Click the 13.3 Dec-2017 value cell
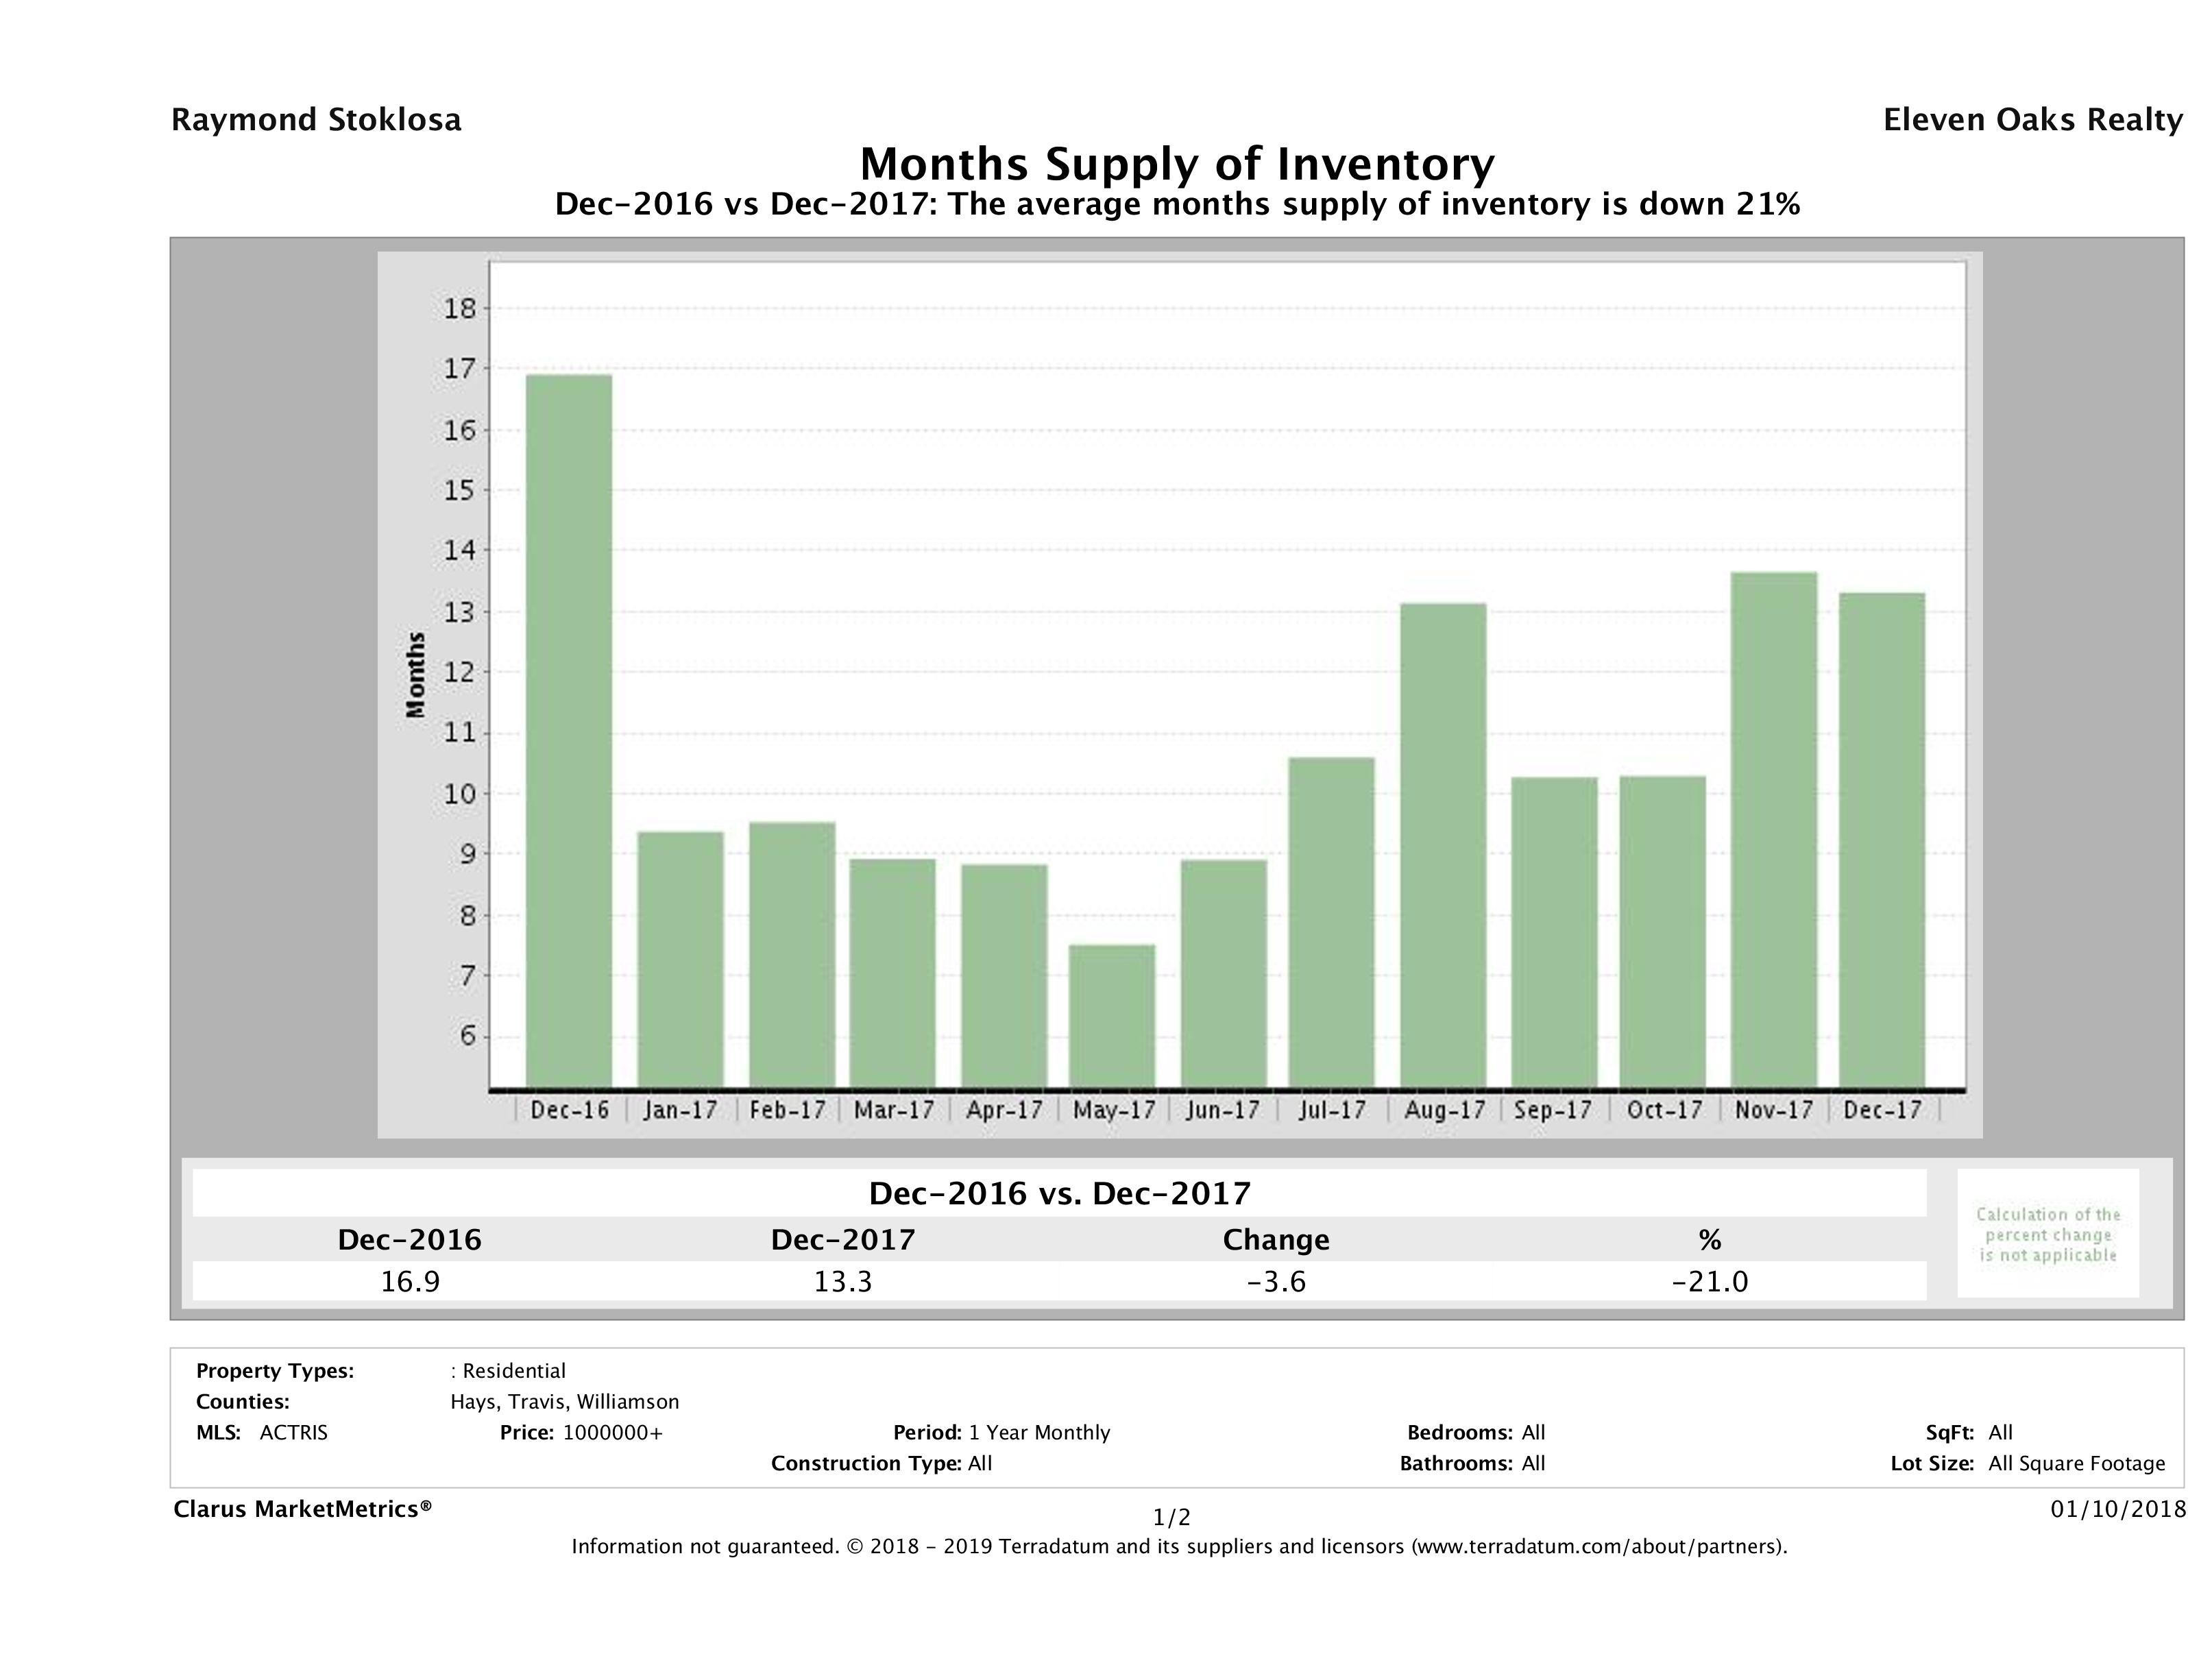Screen dimensions: 2212x1678 click(x=842, y=1281)
